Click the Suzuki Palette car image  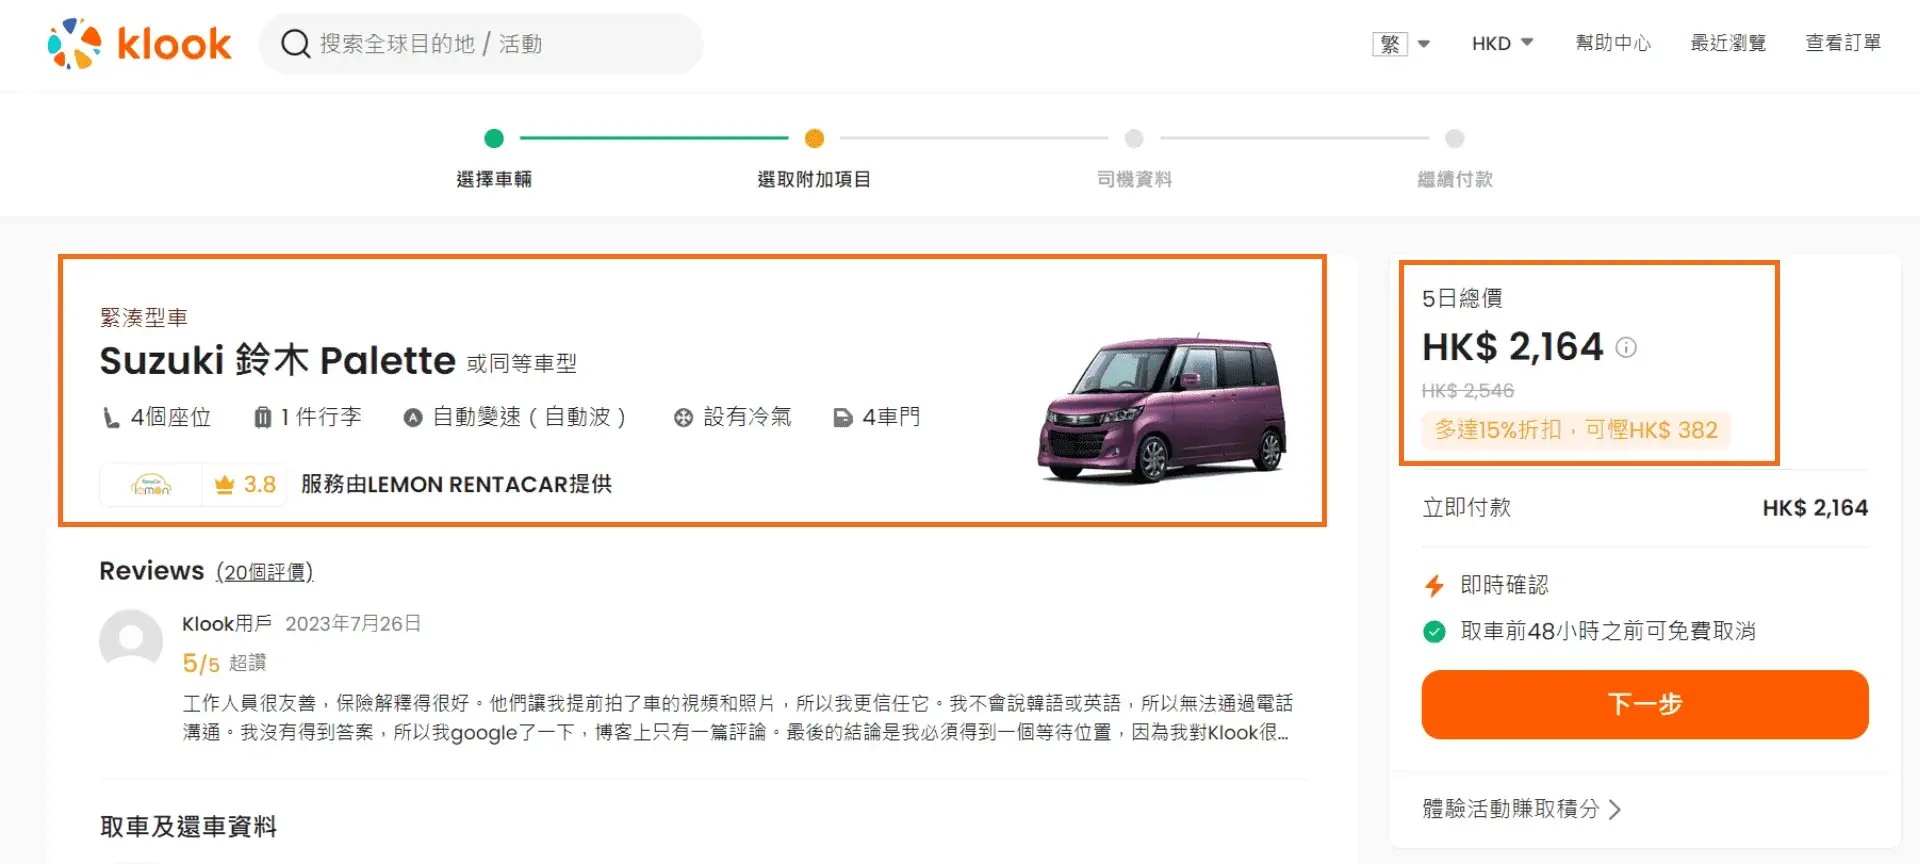1162,408
